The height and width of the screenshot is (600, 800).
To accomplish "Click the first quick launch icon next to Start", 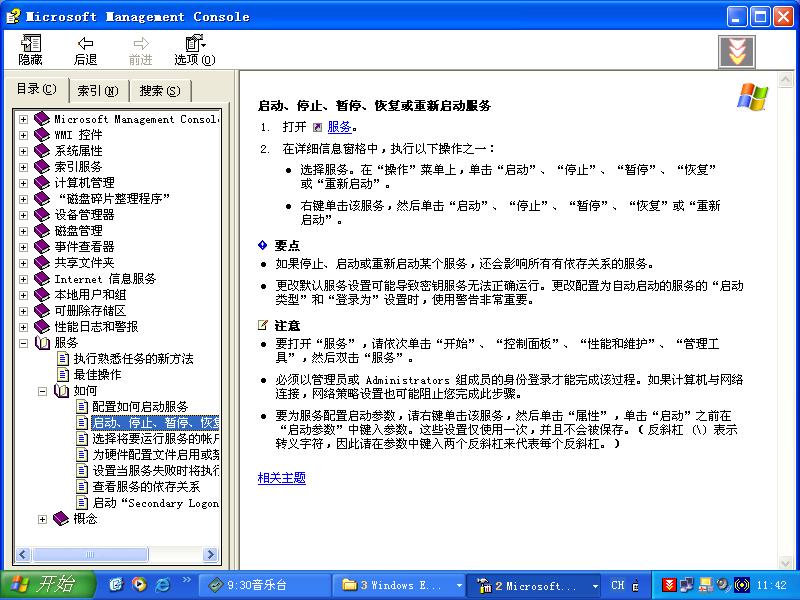I will click(x=116, y=585).
